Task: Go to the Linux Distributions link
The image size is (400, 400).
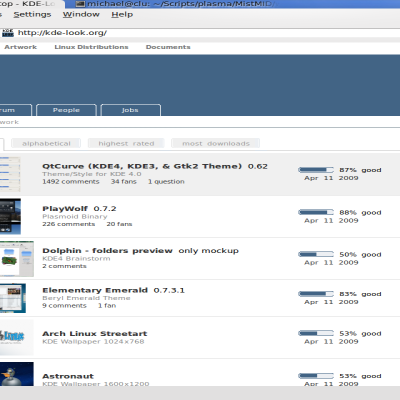Action: click(x=91, y=47)
